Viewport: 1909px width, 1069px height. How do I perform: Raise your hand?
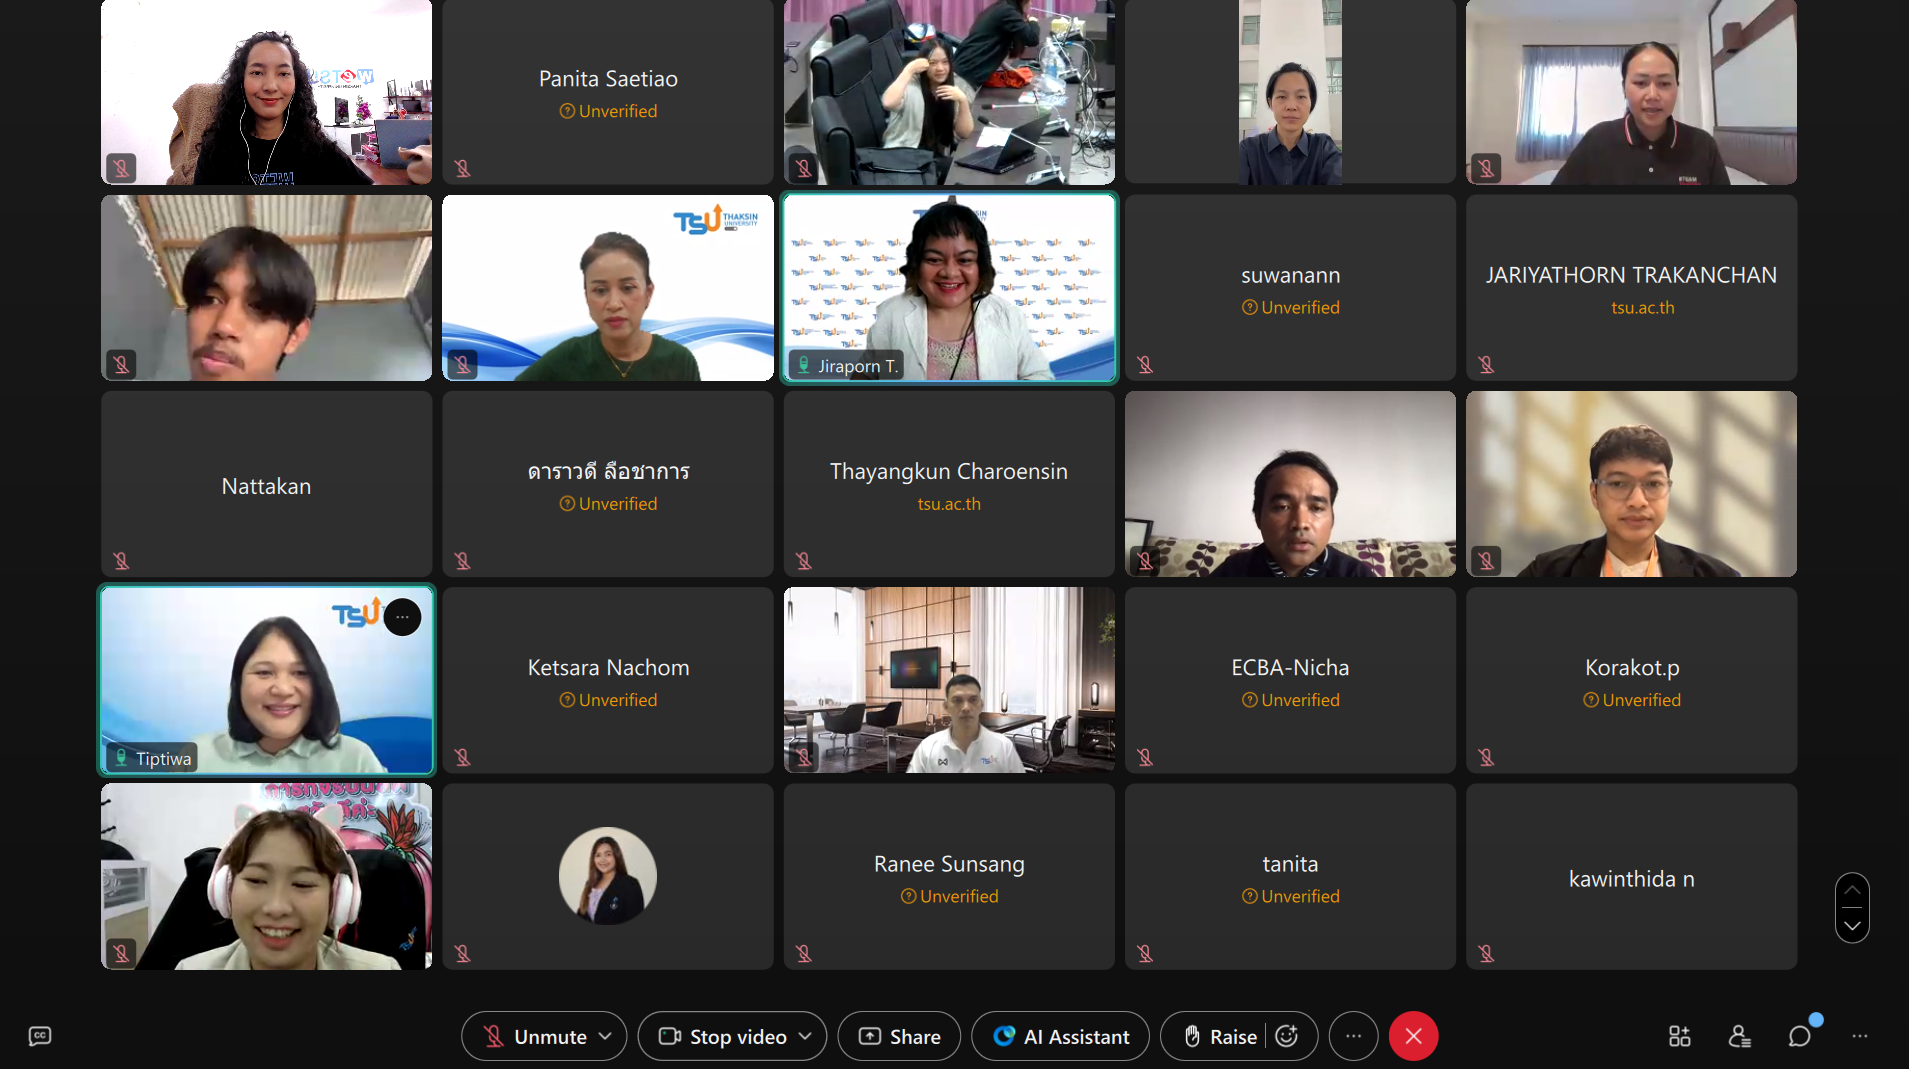(1220, 1036)
